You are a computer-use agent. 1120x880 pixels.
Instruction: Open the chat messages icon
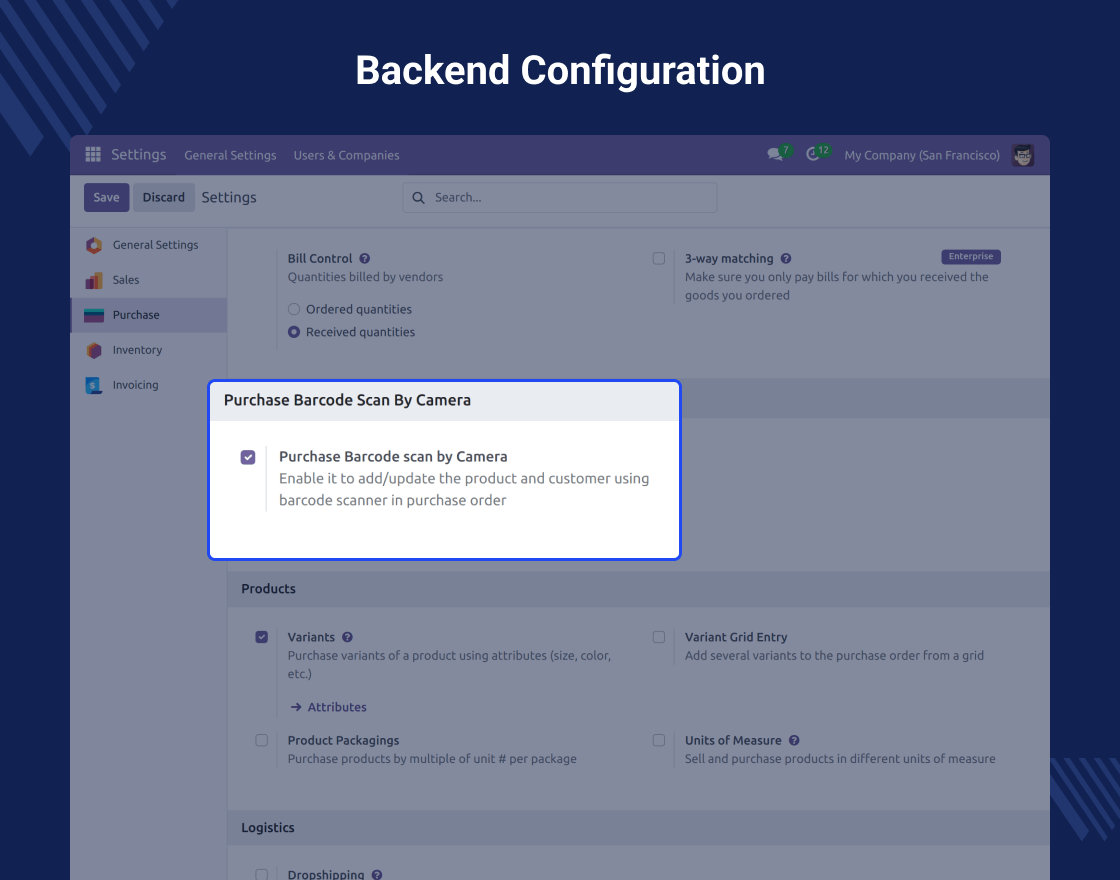[x=774, y=155]
